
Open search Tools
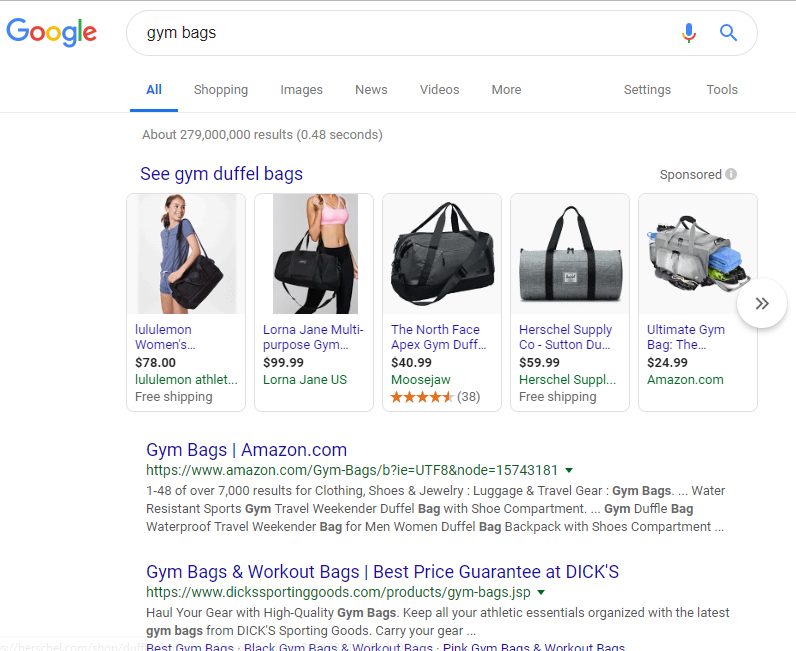click(x=722, y=90)
